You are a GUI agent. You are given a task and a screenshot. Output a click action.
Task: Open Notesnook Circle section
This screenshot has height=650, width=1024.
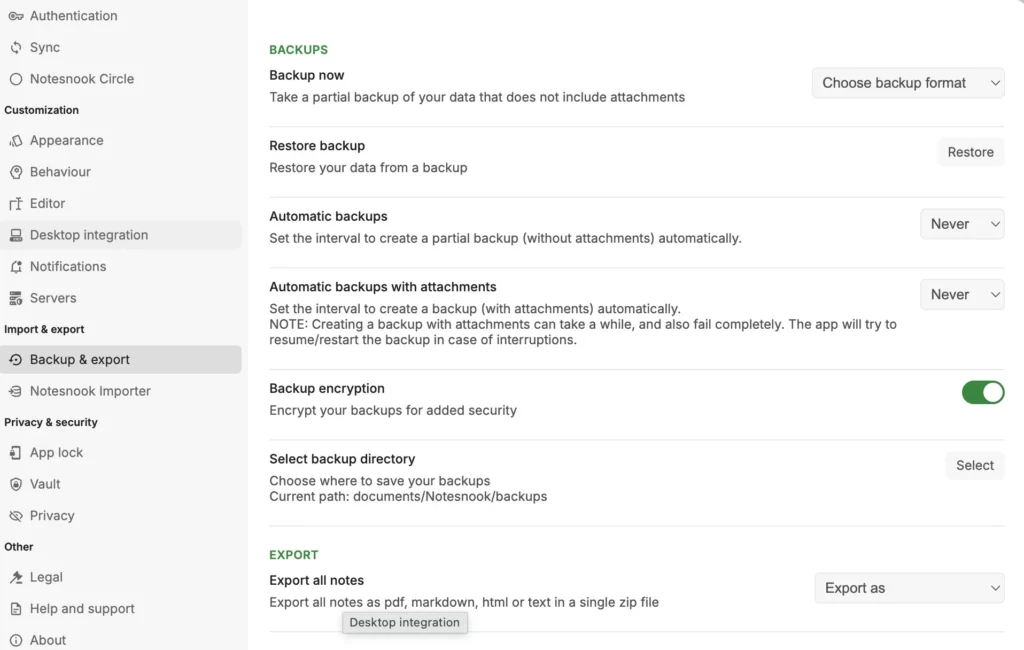click(121, 79)
